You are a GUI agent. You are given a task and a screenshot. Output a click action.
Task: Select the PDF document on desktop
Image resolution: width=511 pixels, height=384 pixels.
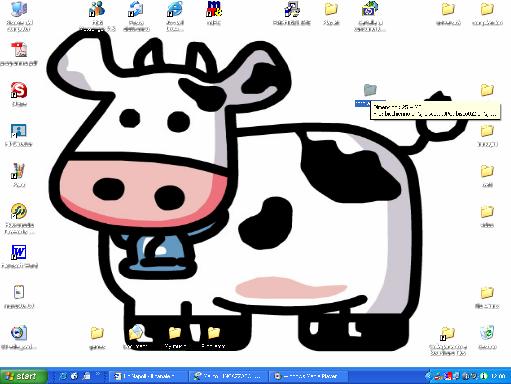[19, 50]
